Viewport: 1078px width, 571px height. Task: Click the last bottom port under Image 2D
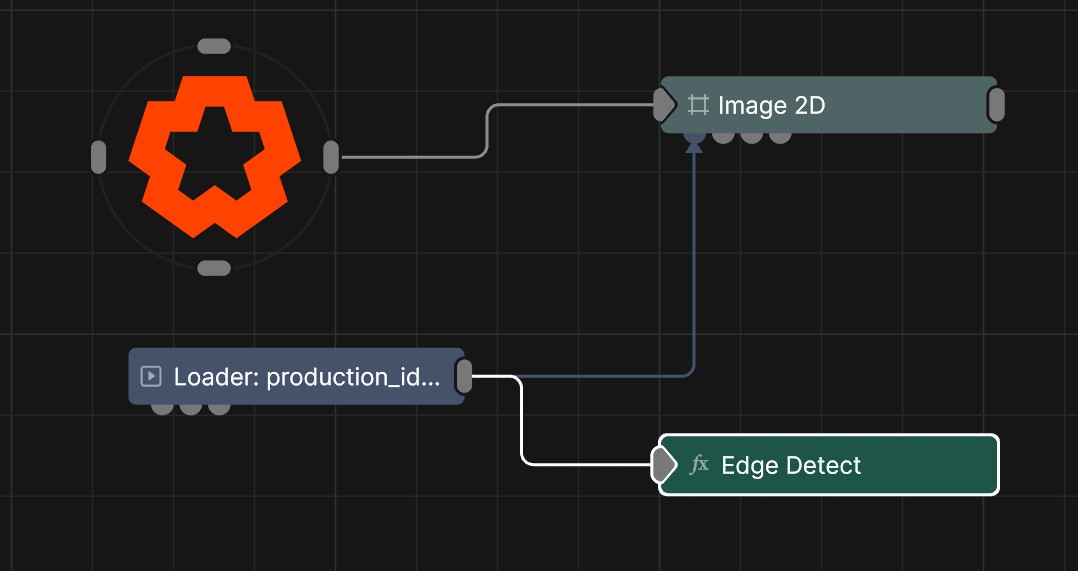click(x=780, y=135)
